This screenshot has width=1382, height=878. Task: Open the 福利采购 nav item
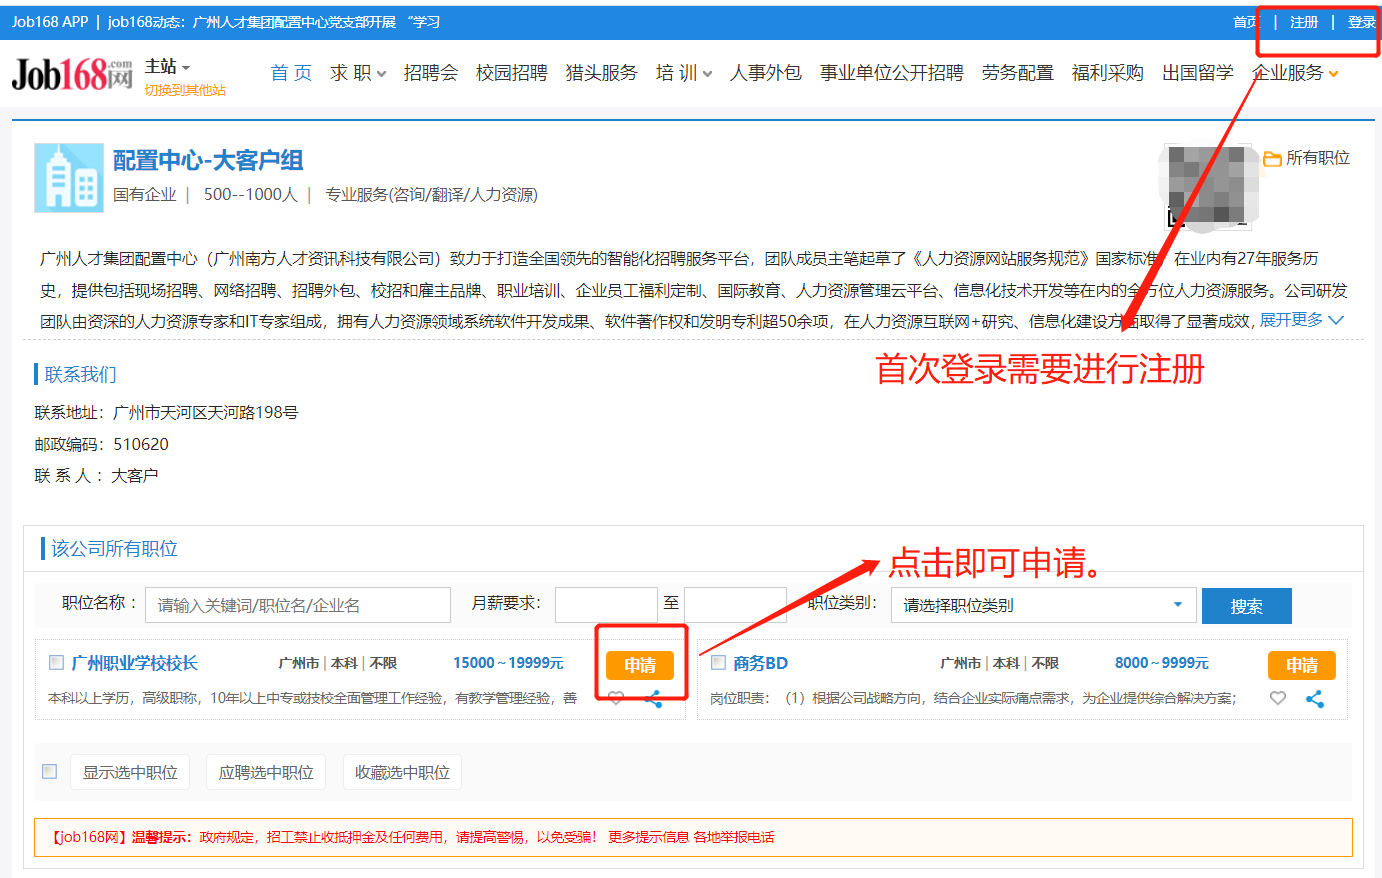coord(1108,73)
